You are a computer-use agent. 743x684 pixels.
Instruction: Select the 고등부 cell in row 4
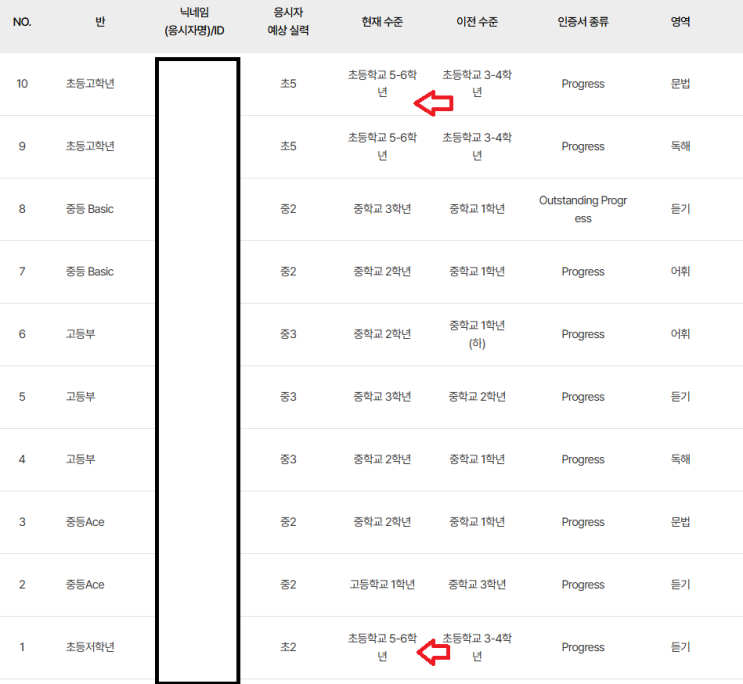(x=80, y=460)
